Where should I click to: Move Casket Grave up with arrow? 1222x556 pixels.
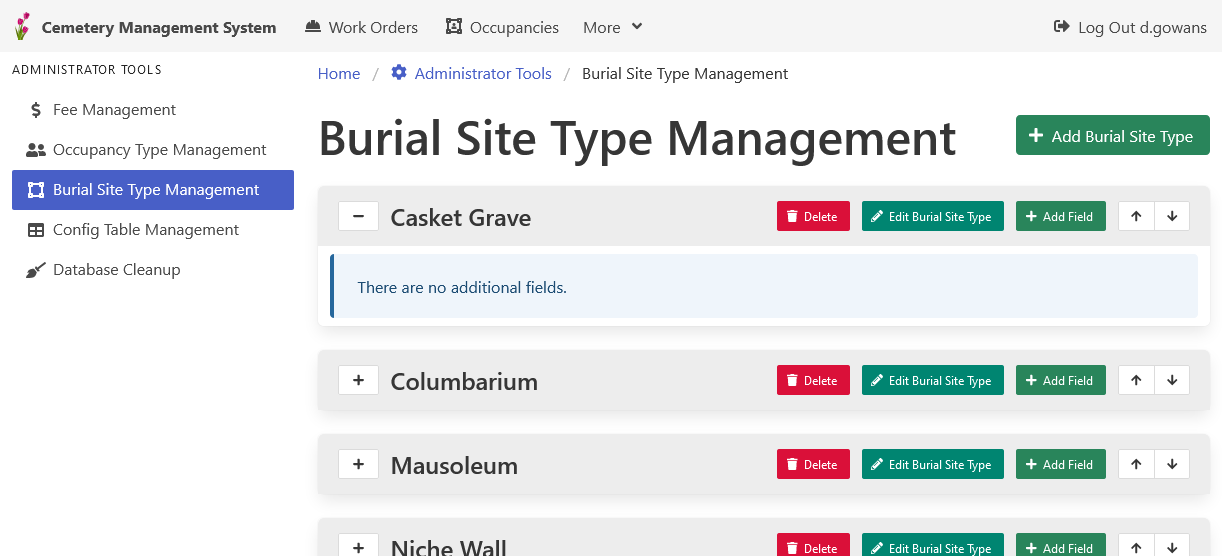[1136, 216]
